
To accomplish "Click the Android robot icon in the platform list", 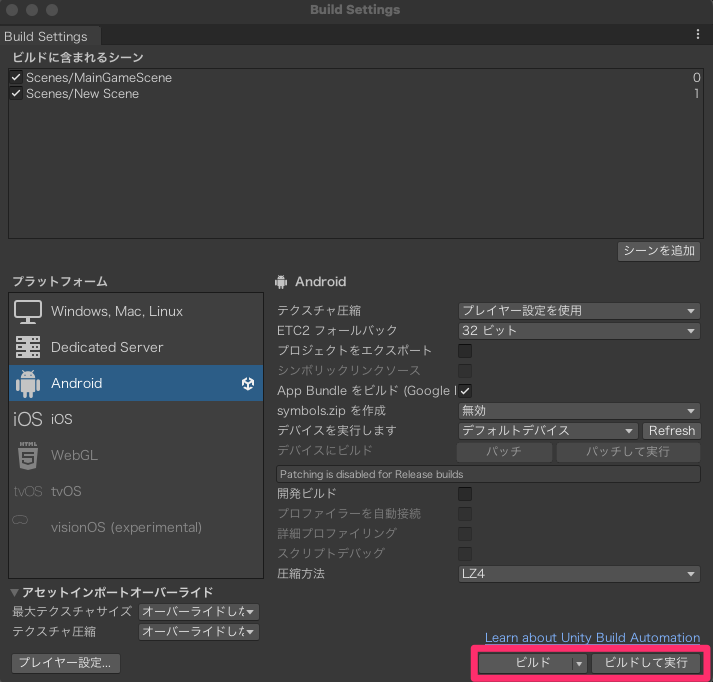I will point(28,384).
